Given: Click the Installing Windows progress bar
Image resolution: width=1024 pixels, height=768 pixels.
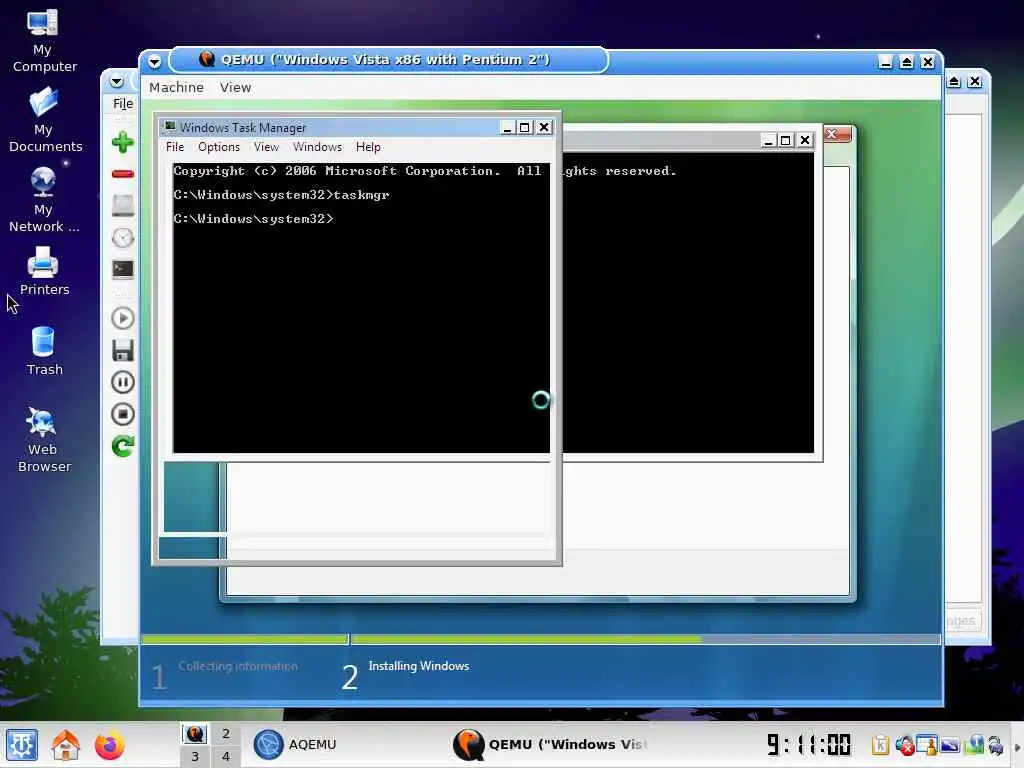Looking at the screenshot, I should coord(645,639).
